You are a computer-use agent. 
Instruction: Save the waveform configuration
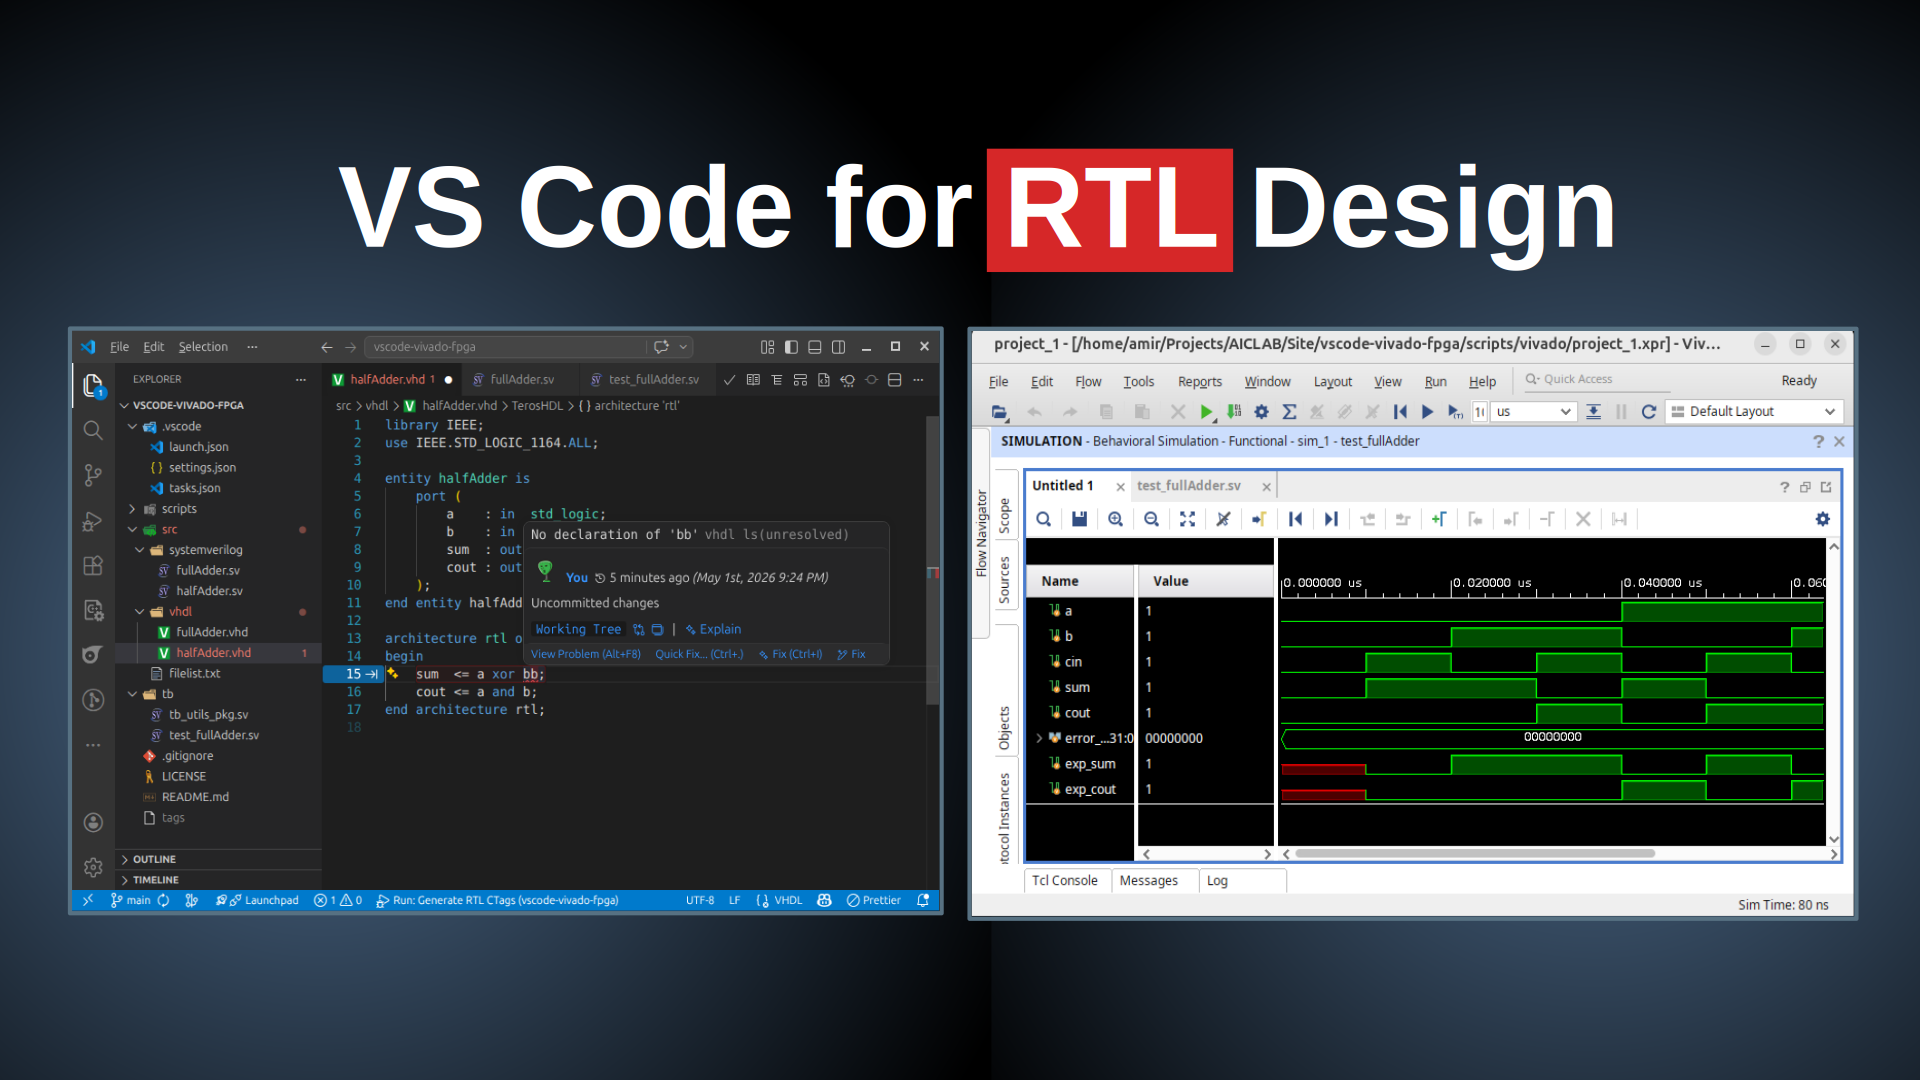[1079, 519]
